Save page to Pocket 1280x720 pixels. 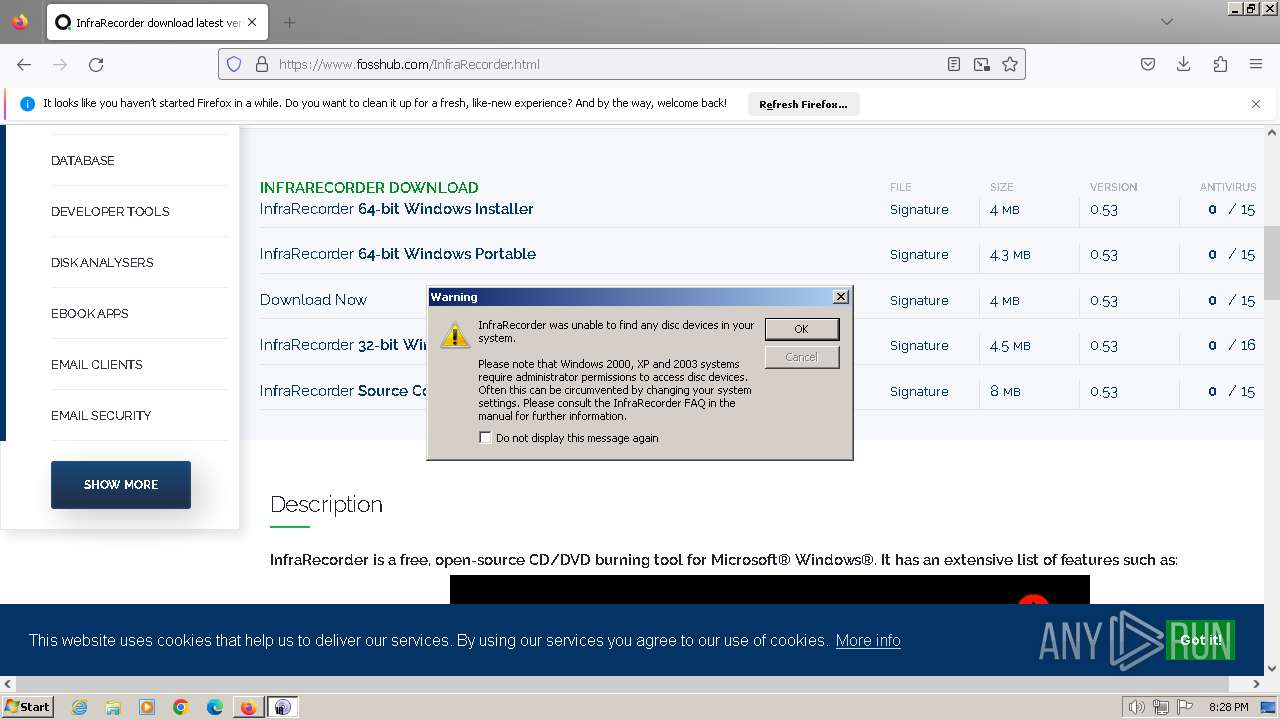[x=1148, y=64]
